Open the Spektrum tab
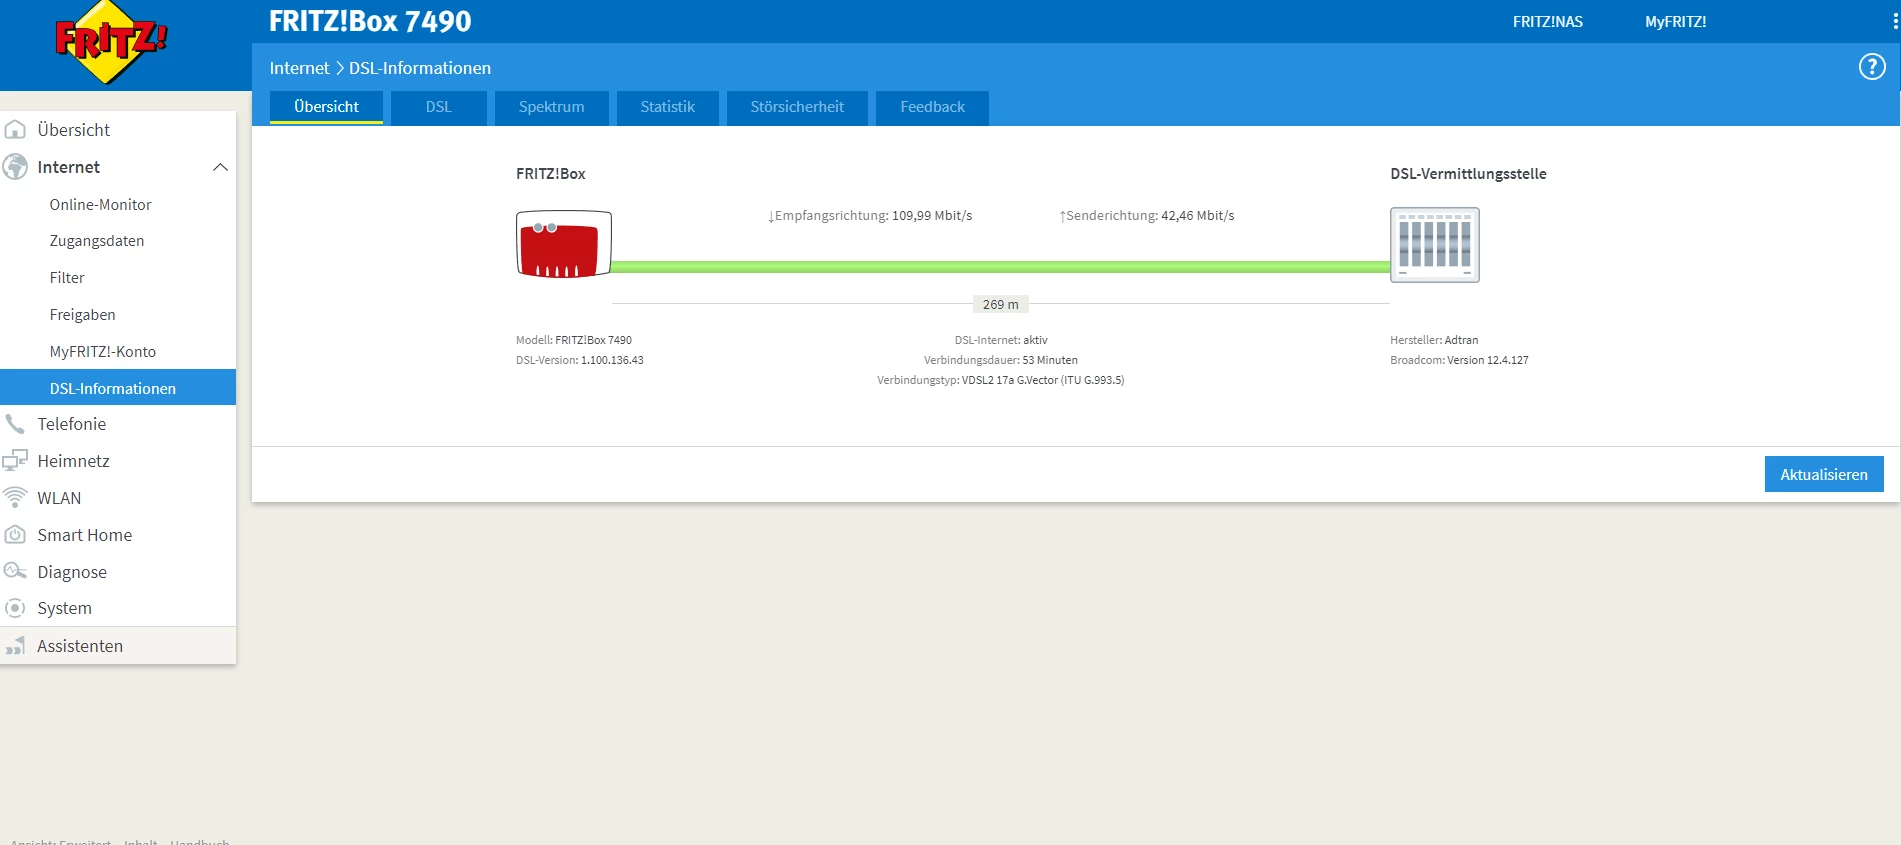The height and width of the screenshot is (845, 1901). point(552,107)
